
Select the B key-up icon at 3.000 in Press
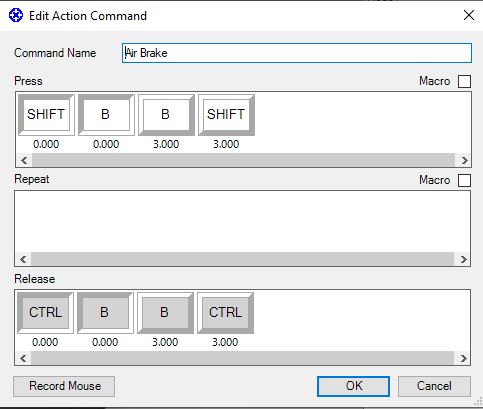coord(166,115)
